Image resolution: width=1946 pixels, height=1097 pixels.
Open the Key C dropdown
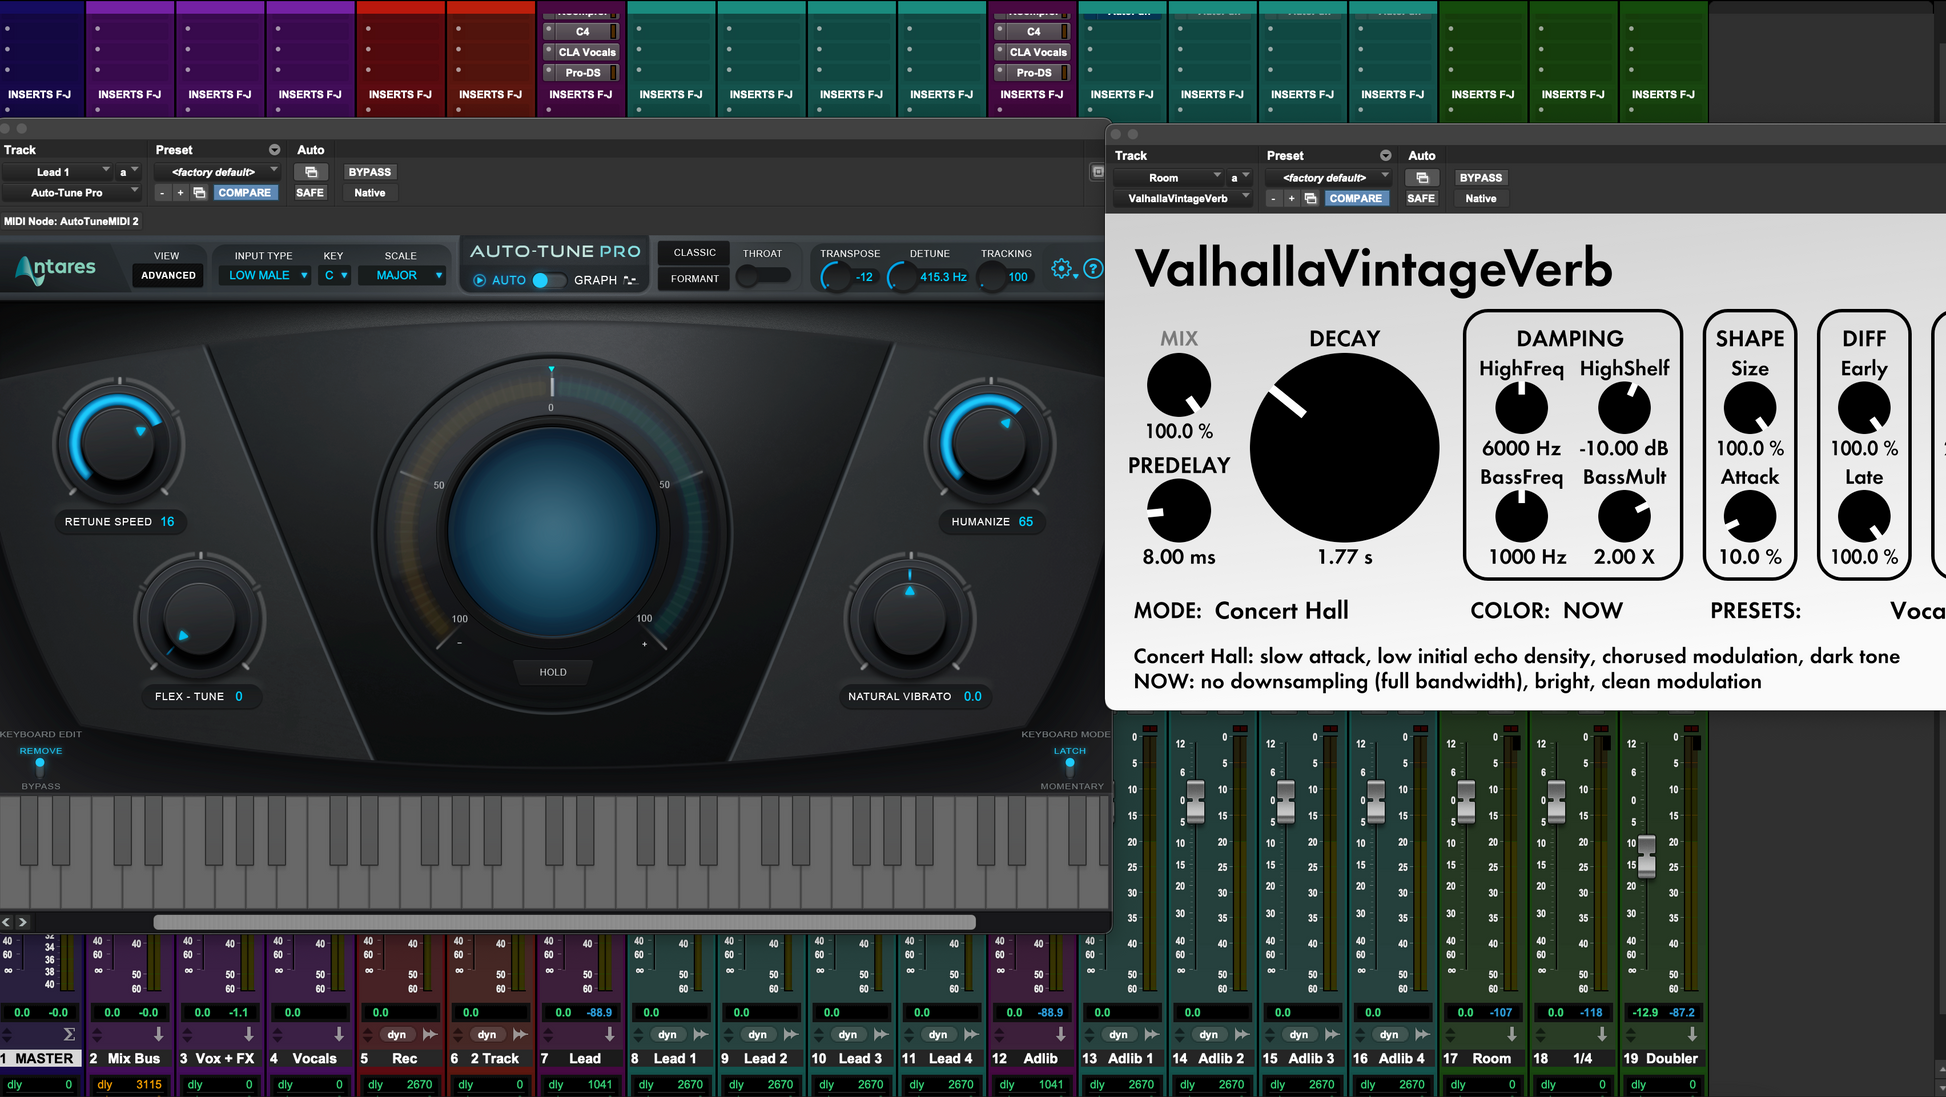point(335,275)
